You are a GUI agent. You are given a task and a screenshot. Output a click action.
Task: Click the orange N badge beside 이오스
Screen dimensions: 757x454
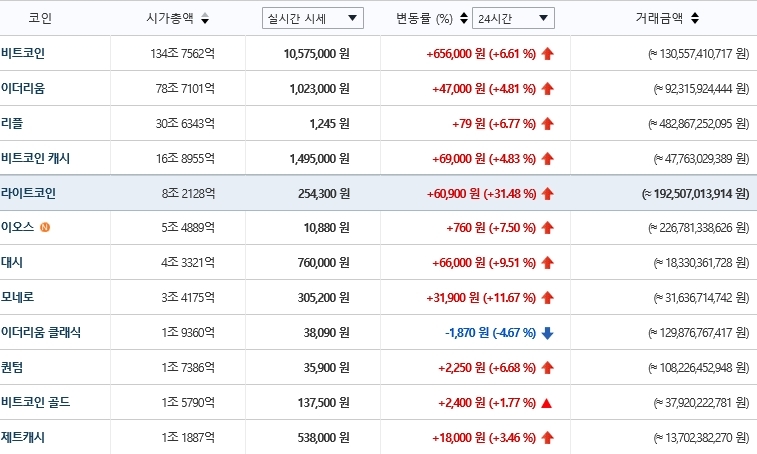(45, 227)
